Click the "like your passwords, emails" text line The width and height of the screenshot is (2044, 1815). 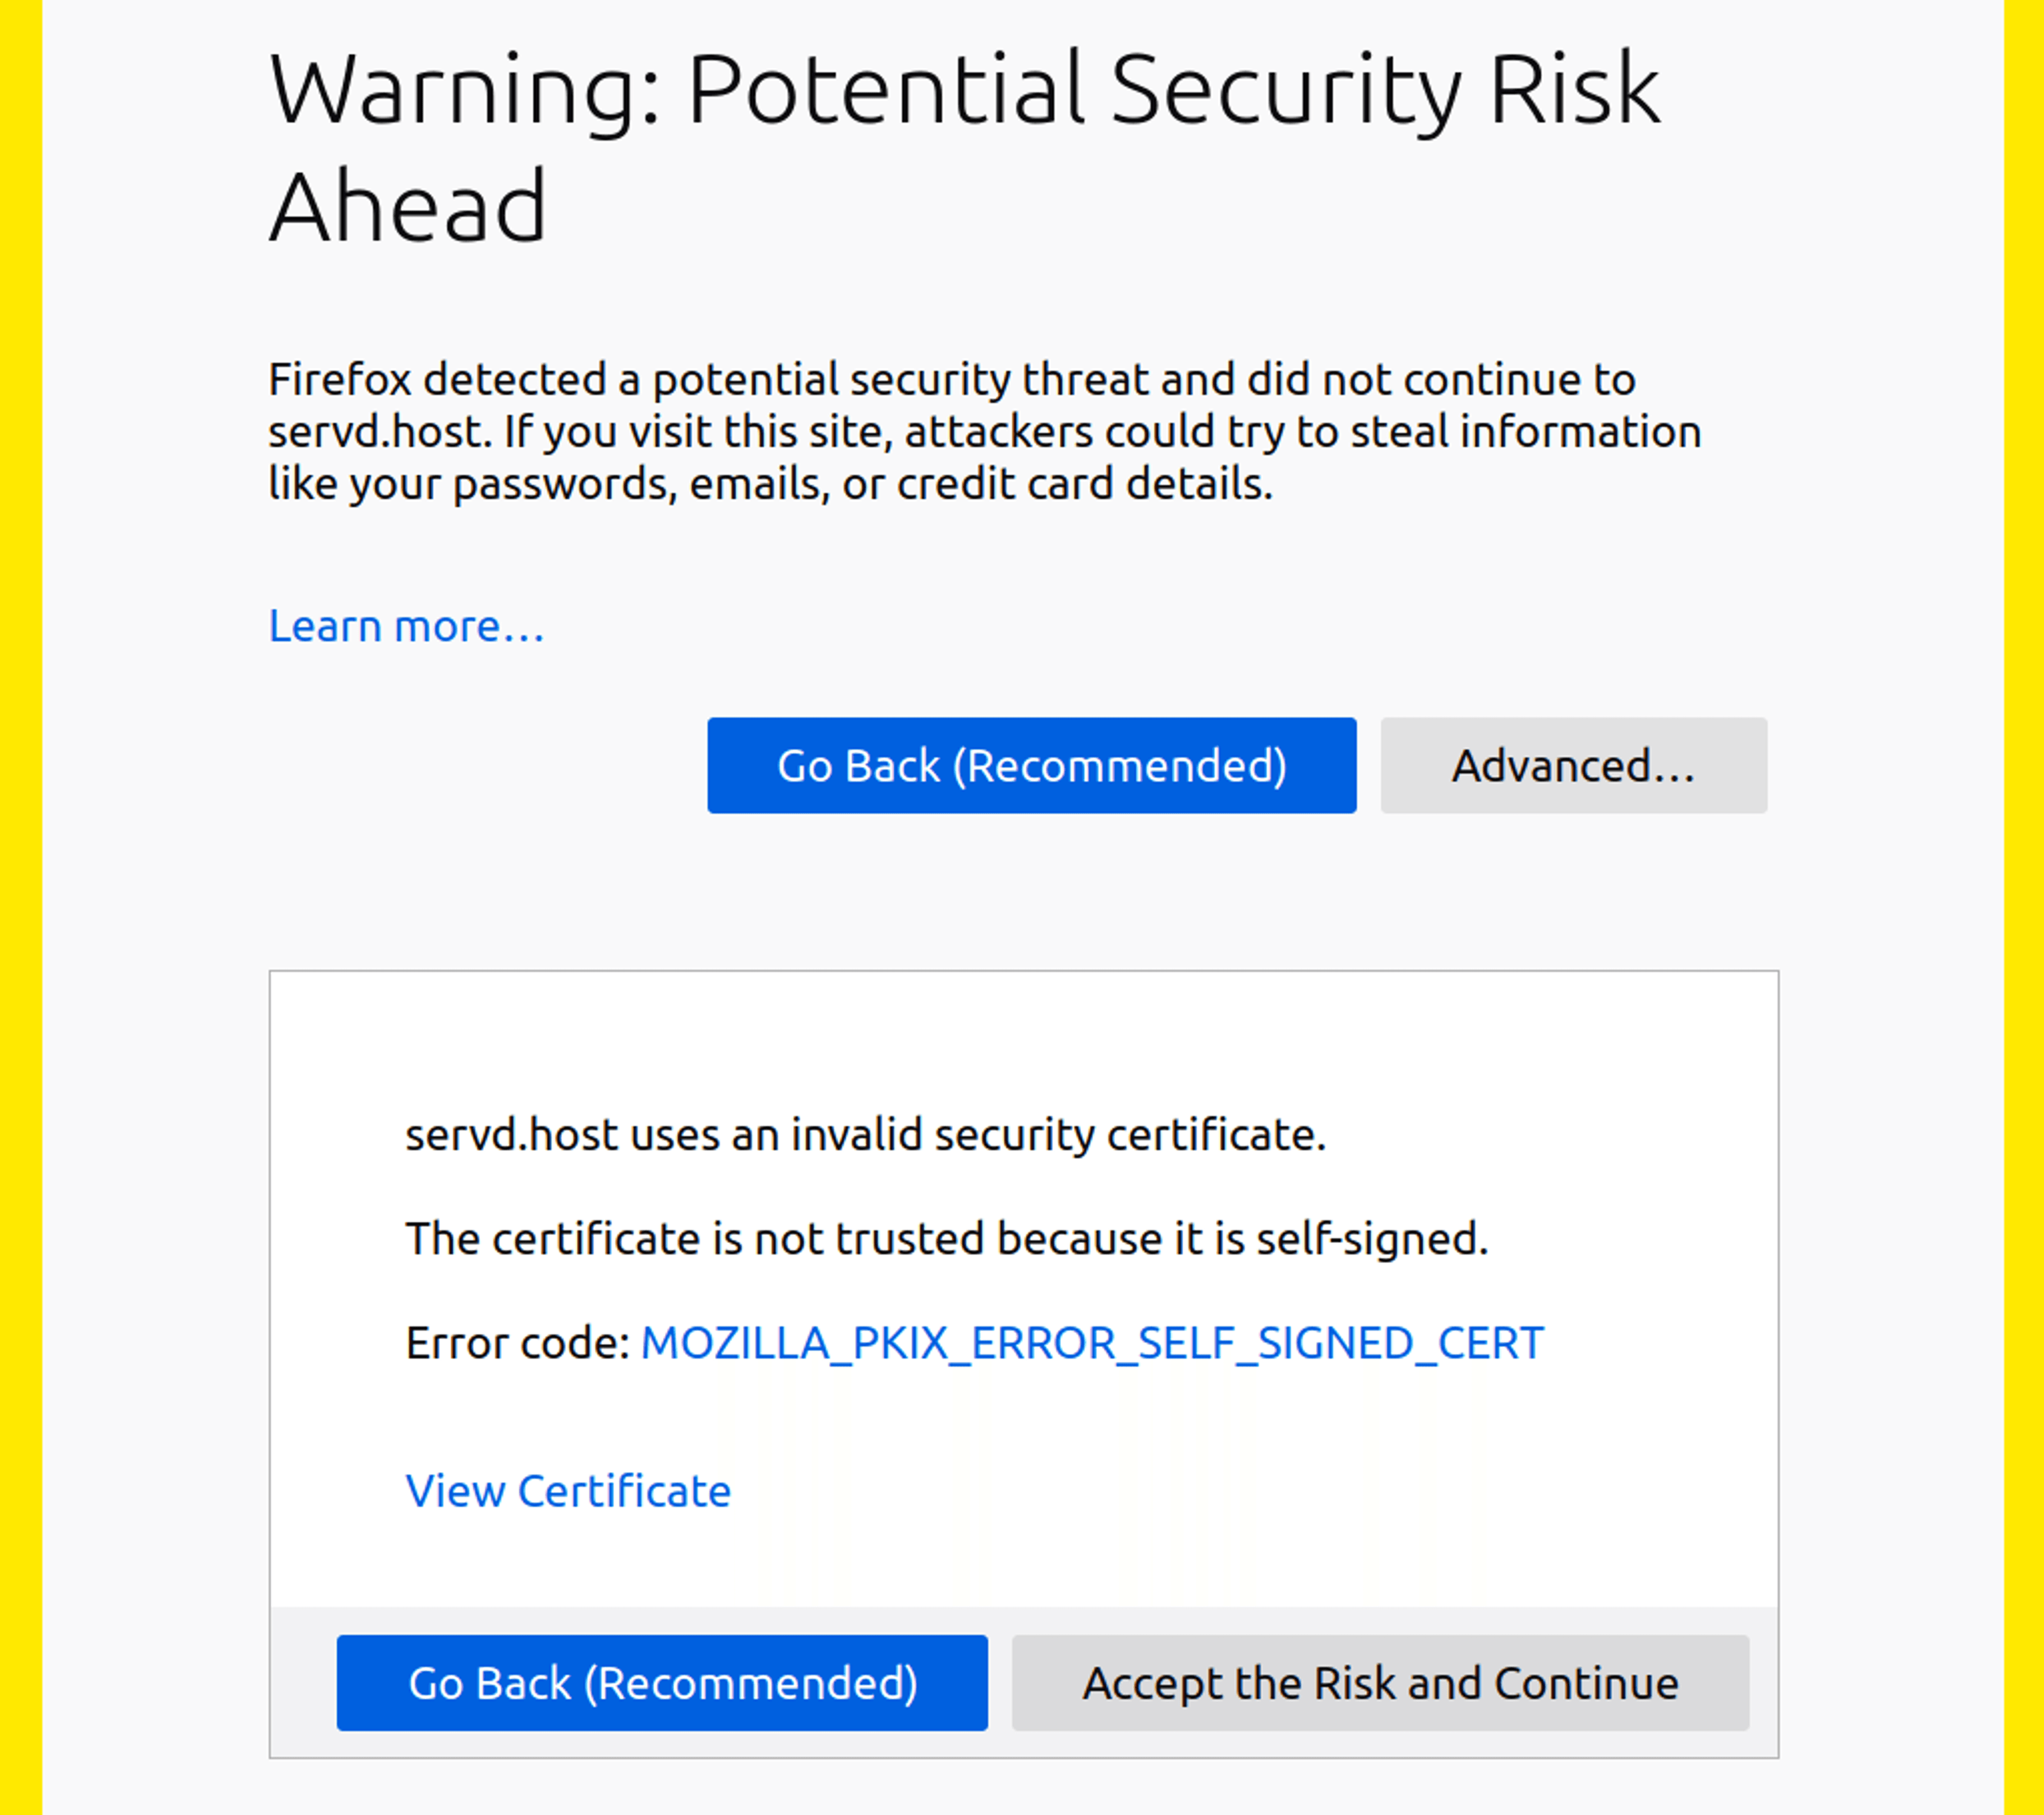(770, 484)
